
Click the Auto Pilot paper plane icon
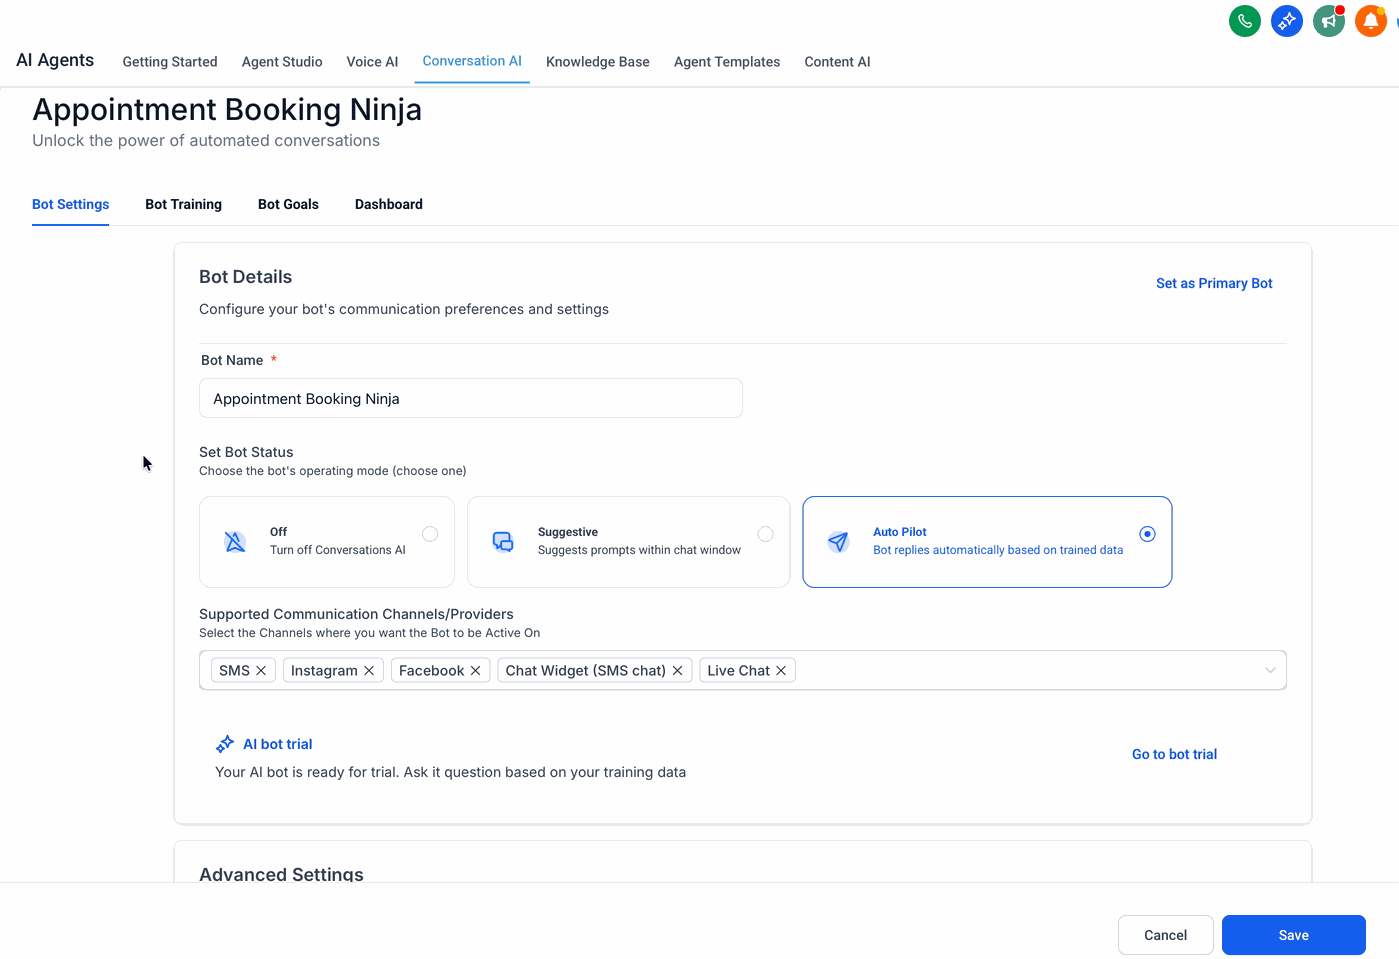pyautogui.click(x=838, y=542)
